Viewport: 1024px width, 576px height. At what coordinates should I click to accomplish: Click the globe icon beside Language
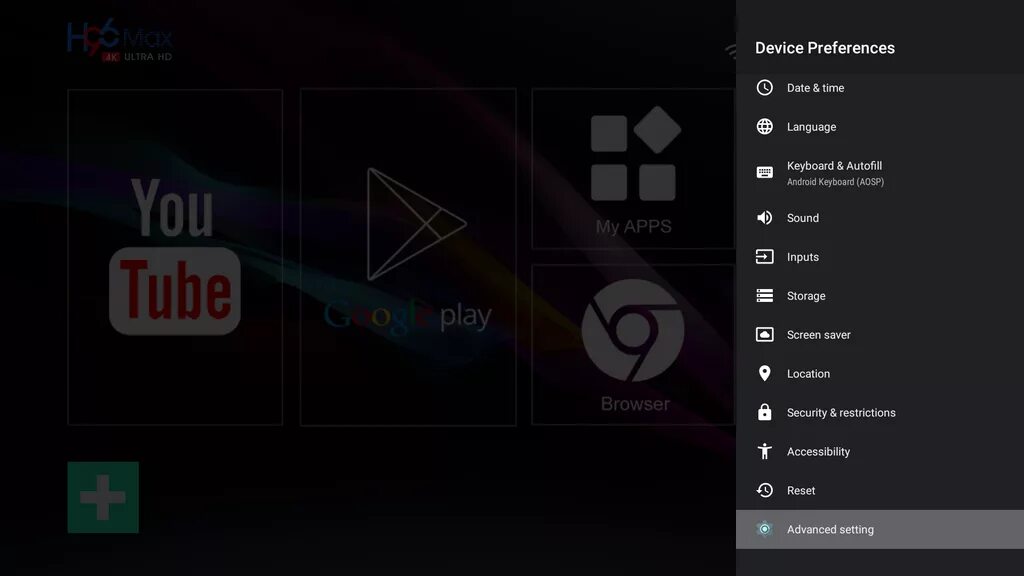click(764, 127)
